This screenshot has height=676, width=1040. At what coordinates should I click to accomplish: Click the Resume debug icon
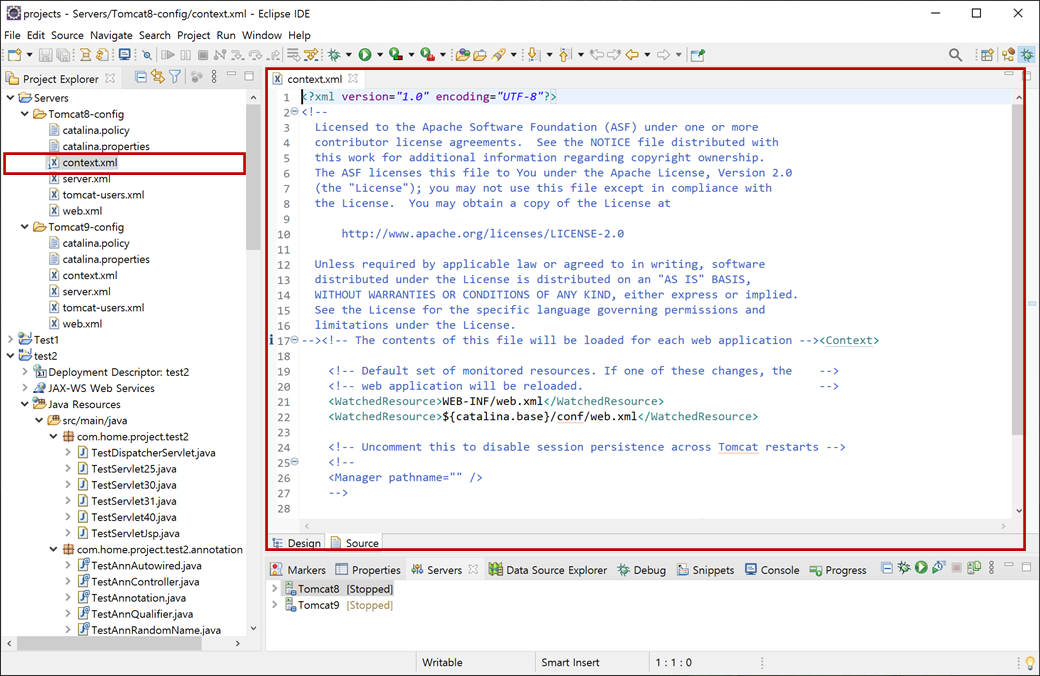tap(168, 55)
